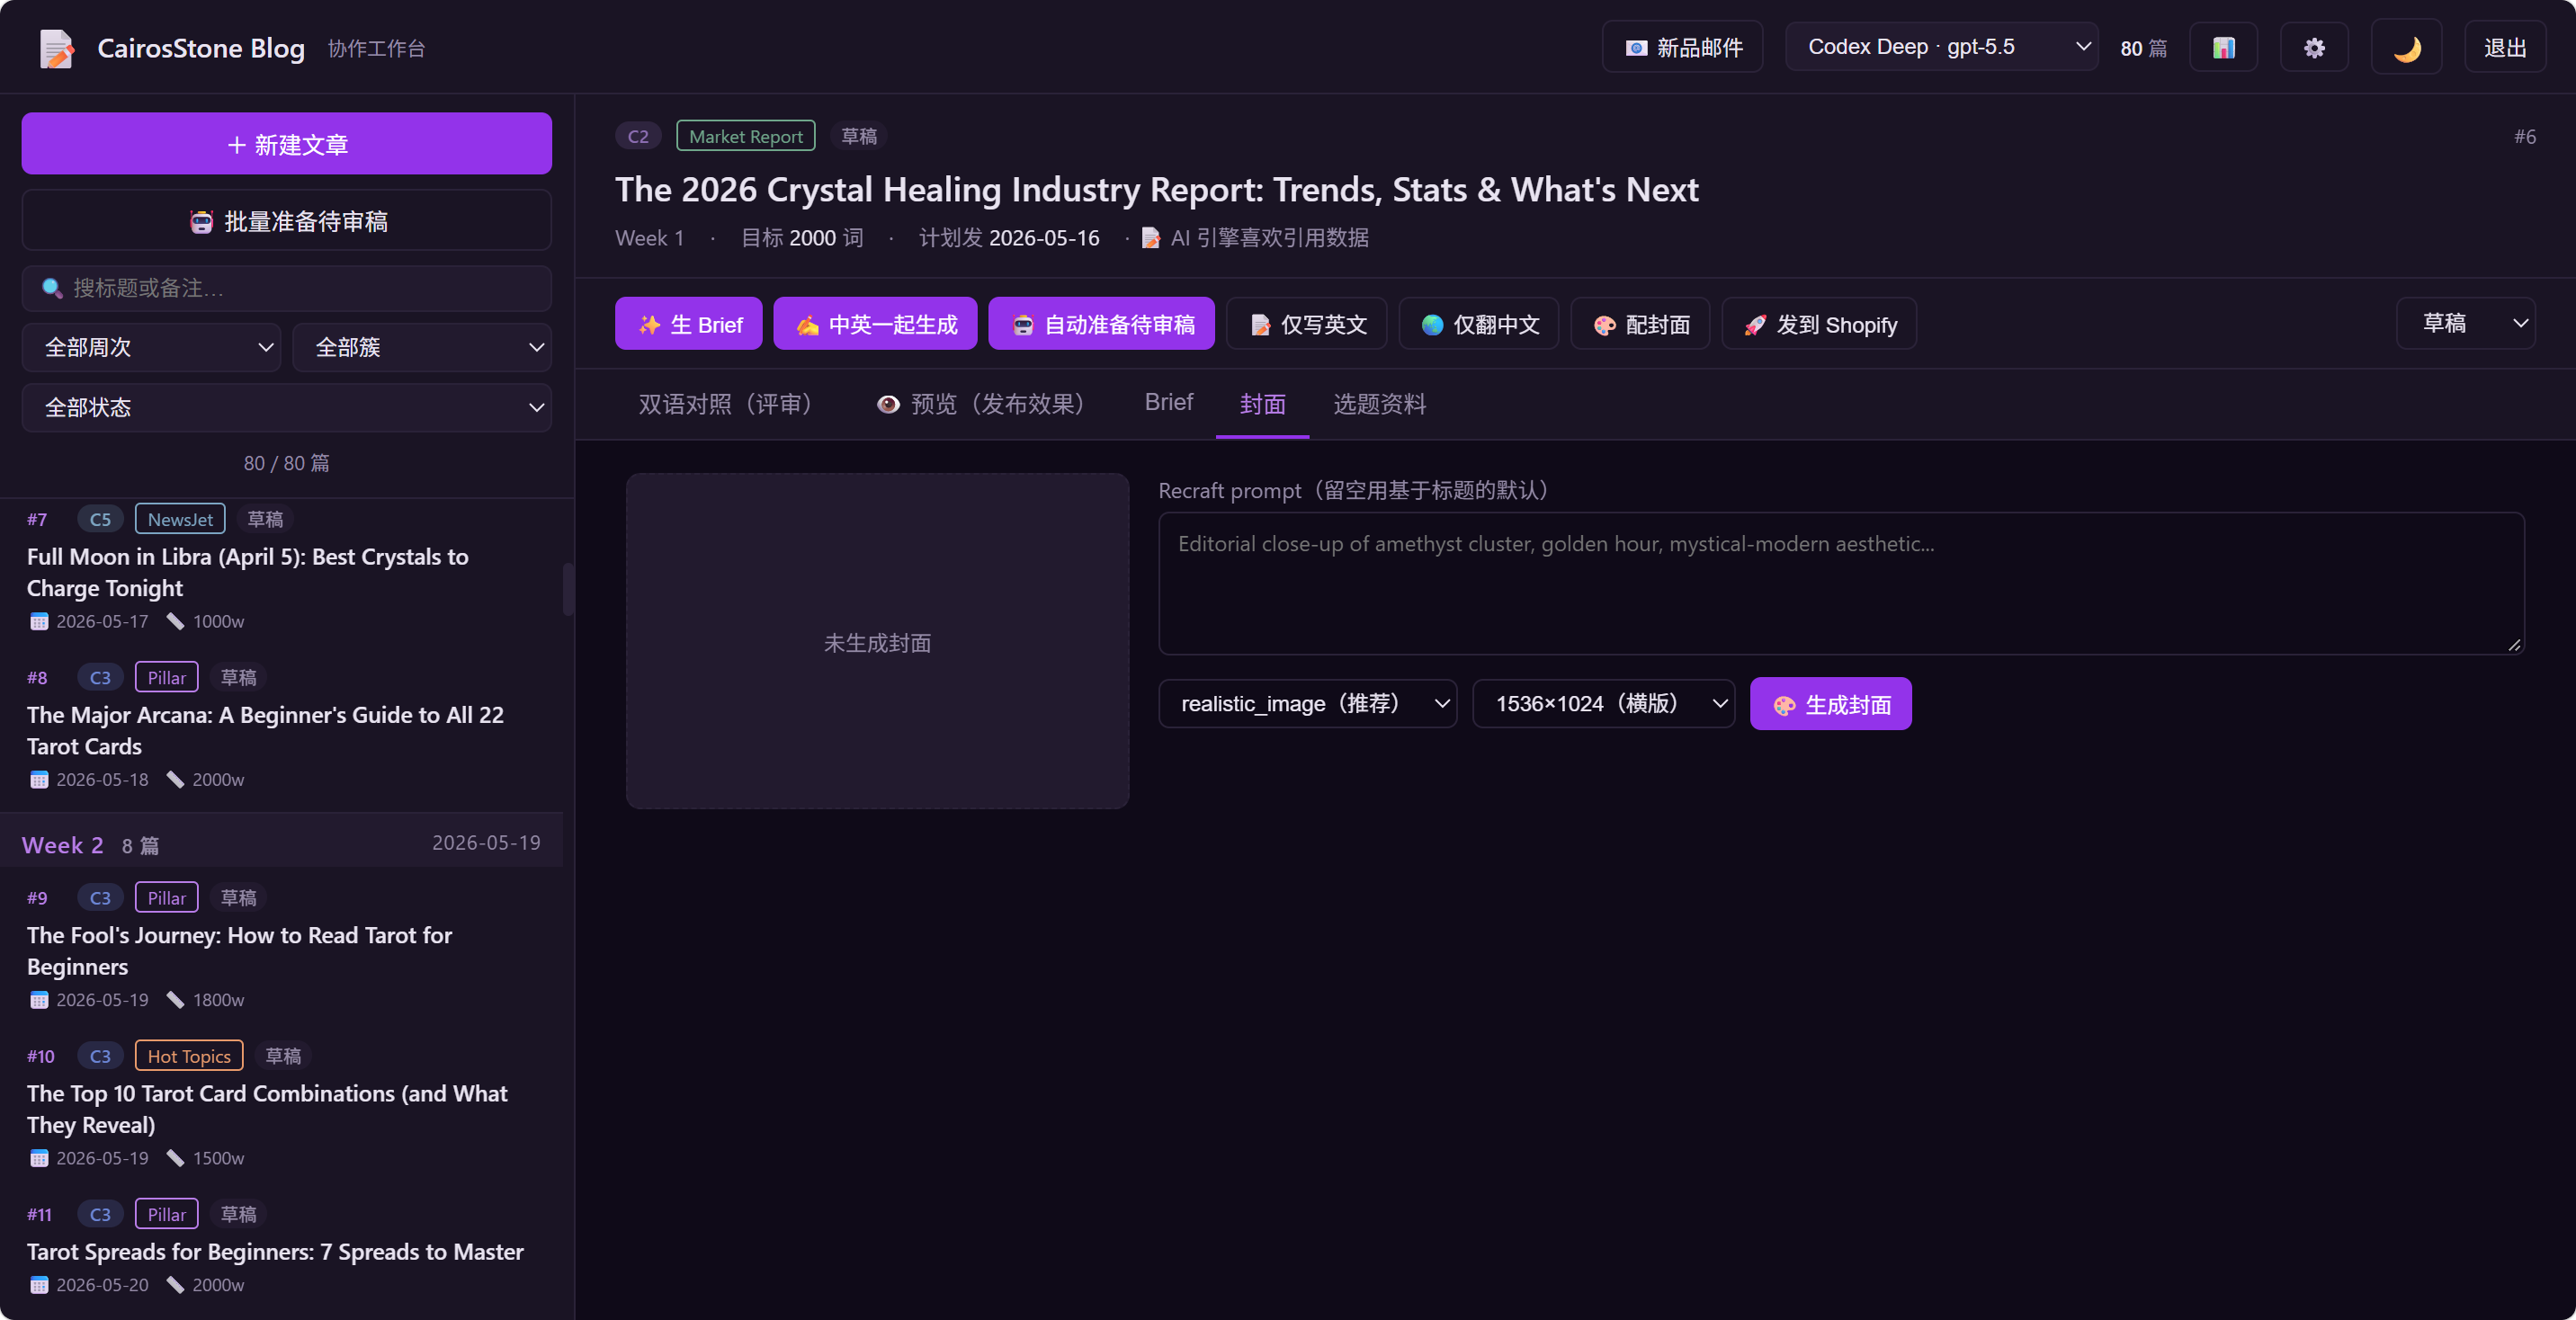2576x1320 pixels.
Task: Click the 生 Brief button
Action: point(689,324)
